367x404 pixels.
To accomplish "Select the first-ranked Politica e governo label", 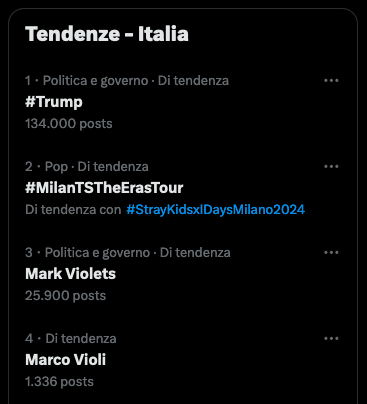I will pyautogui.click(x=95, y=81).
